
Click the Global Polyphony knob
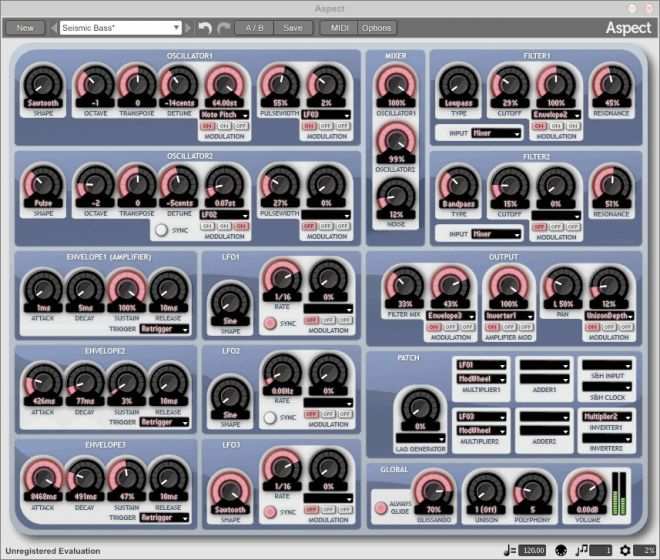[532, 490]
